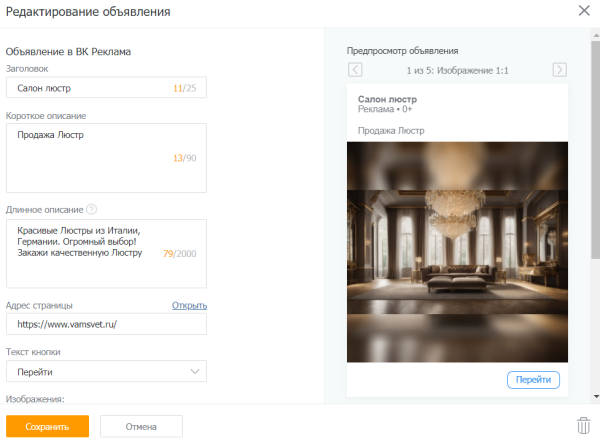Viewport: 600px width, 441px height.
Task: Click the right-side vertical scrollbar
Action: pyautogui.click(x=595, y=150)
